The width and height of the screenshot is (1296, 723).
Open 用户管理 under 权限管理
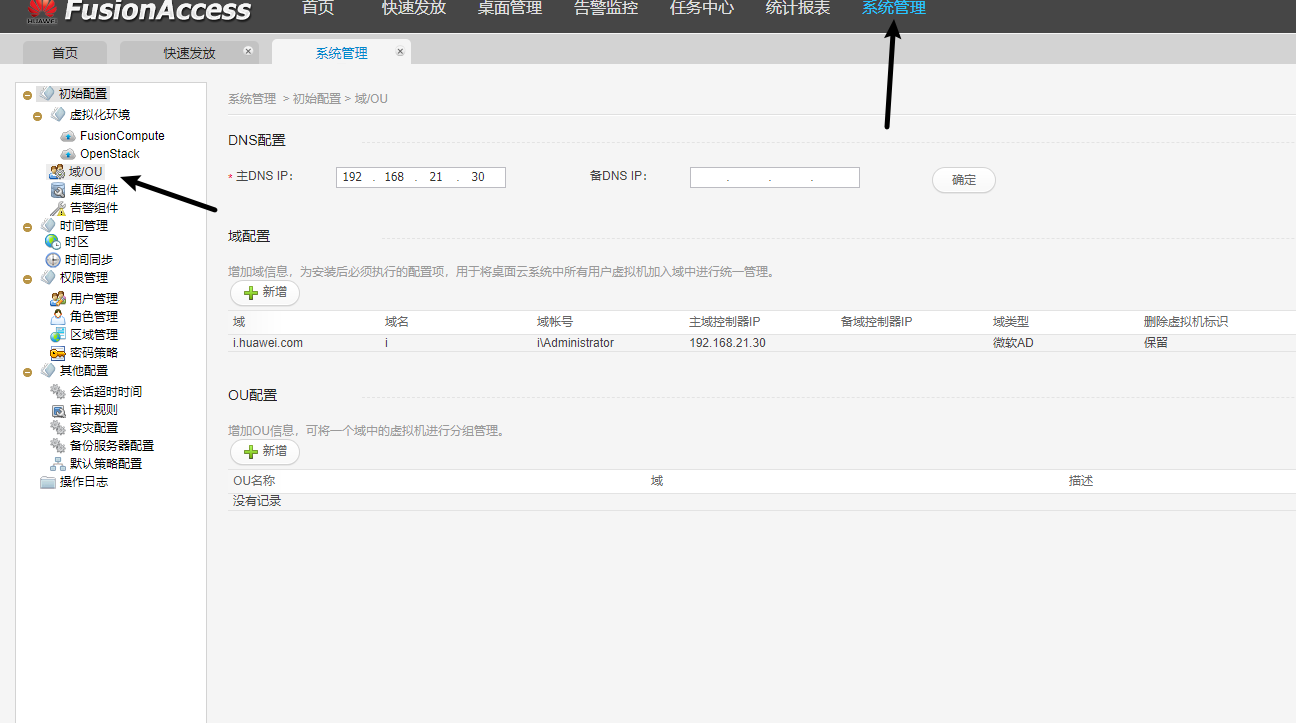(x=90, y=297)
